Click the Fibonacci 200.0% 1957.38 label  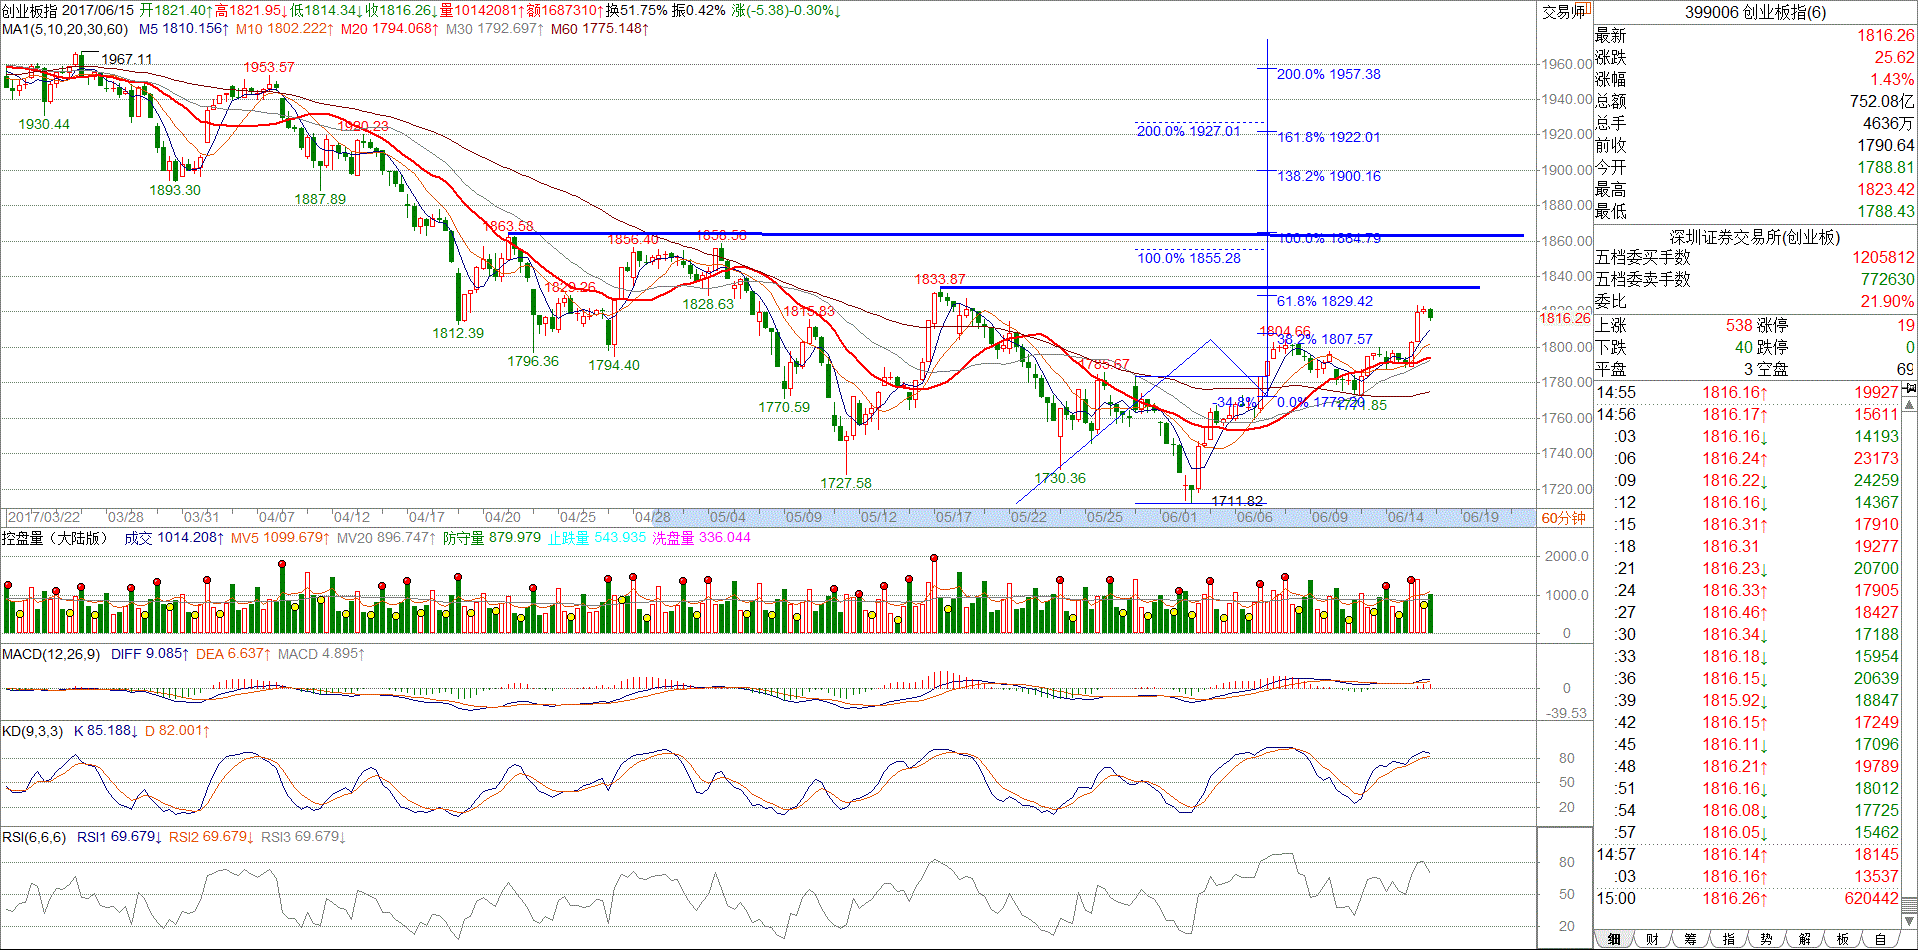[x=1328, y=74]
